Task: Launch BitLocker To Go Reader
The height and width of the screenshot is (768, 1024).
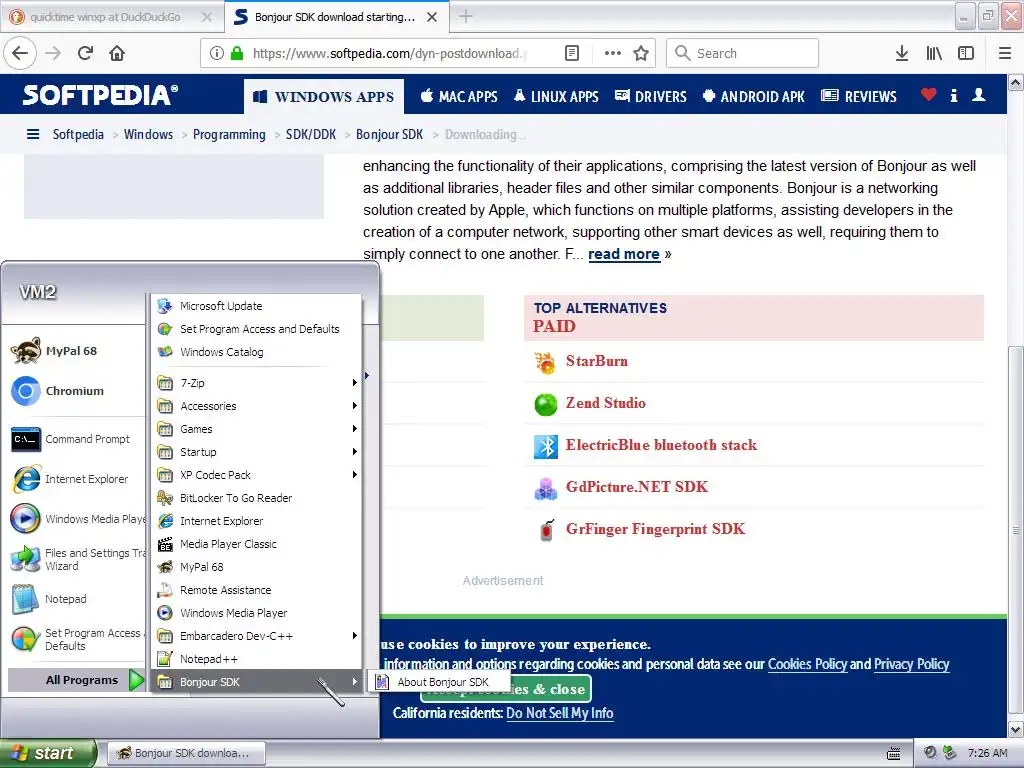Action: (x=257, y=498)
